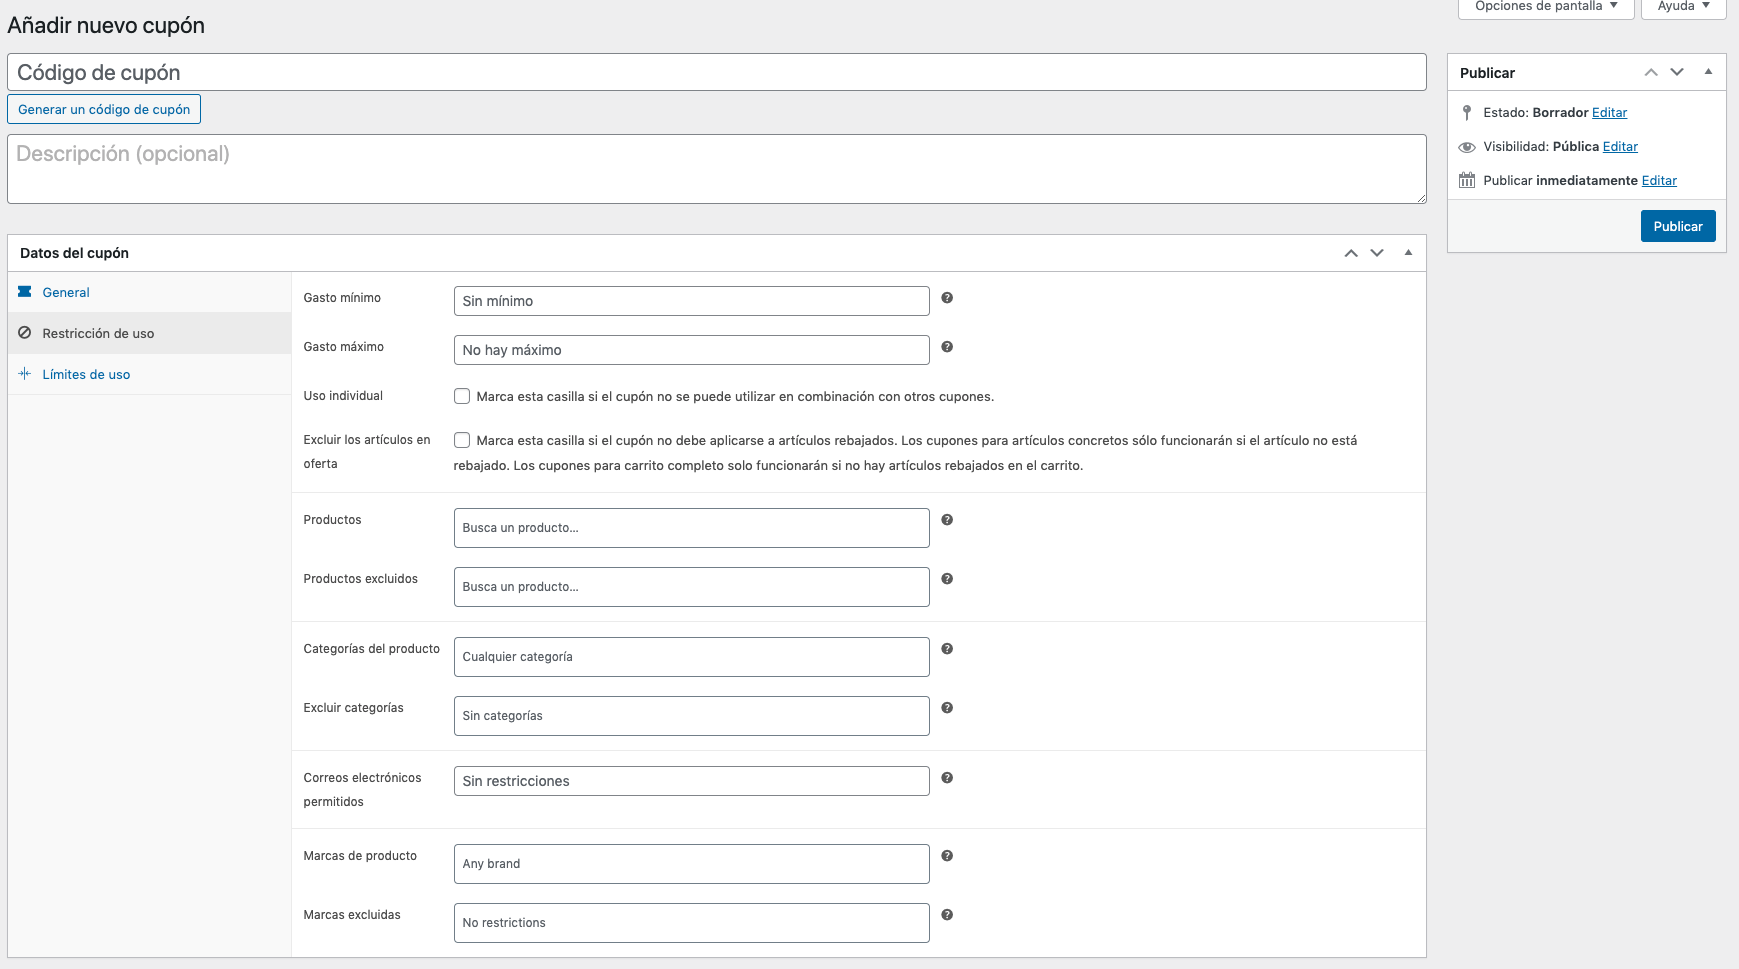Image resolution: width=1739 pixels, height=969 pixels.
Task: Check Excluir los artículos en oferta
Action: (x=462, y=440)
